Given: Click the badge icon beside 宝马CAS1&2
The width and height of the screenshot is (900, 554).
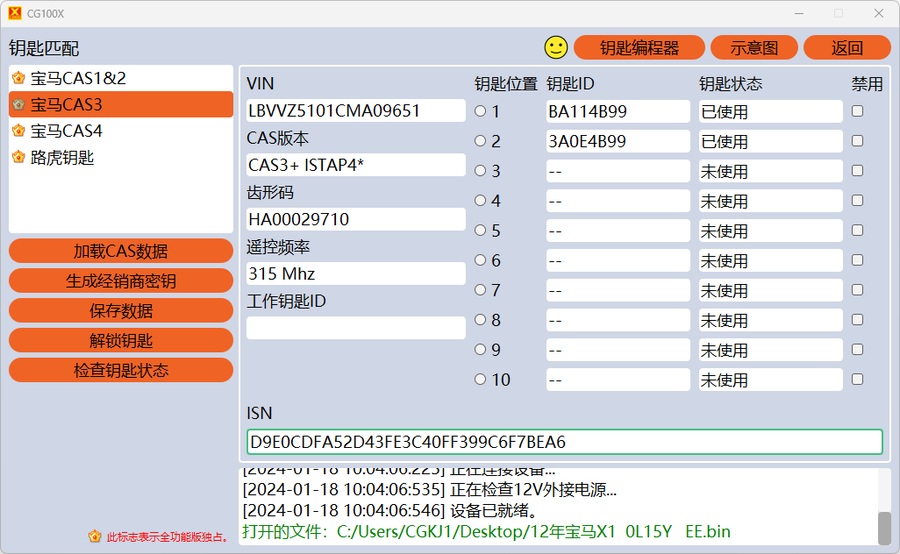Looking at the screenshot, I should point(18,78).
